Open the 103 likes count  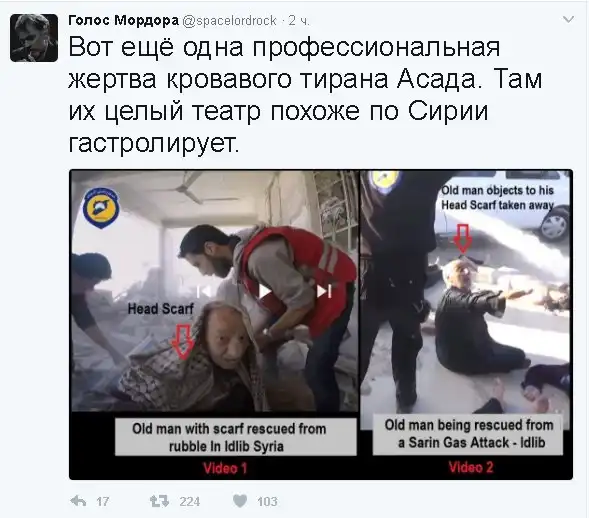[x=267, y=501]
